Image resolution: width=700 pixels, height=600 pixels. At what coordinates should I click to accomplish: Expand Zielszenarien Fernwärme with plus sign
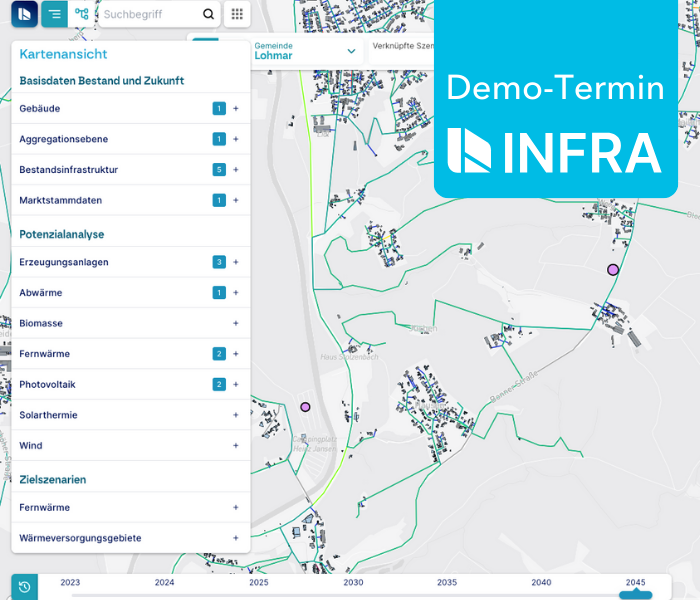(x=236, y=508)
